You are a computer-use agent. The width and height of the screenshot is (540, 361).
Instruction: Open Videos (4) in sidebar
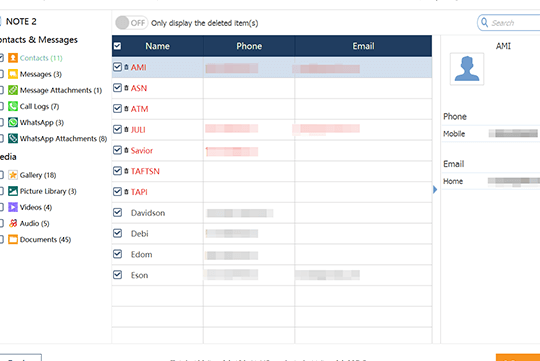(x=36, y=207)
